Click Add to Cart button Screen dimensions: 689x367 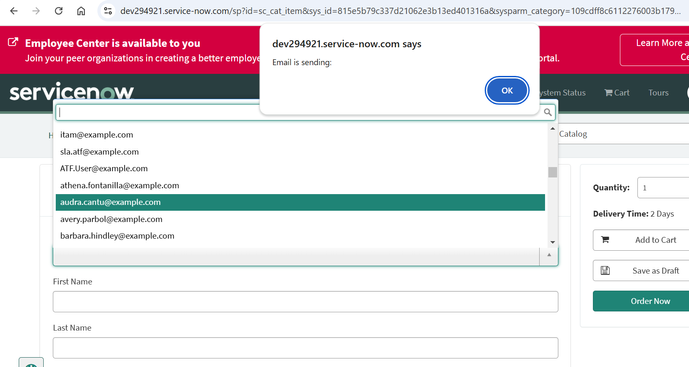[x=641, y=240]
